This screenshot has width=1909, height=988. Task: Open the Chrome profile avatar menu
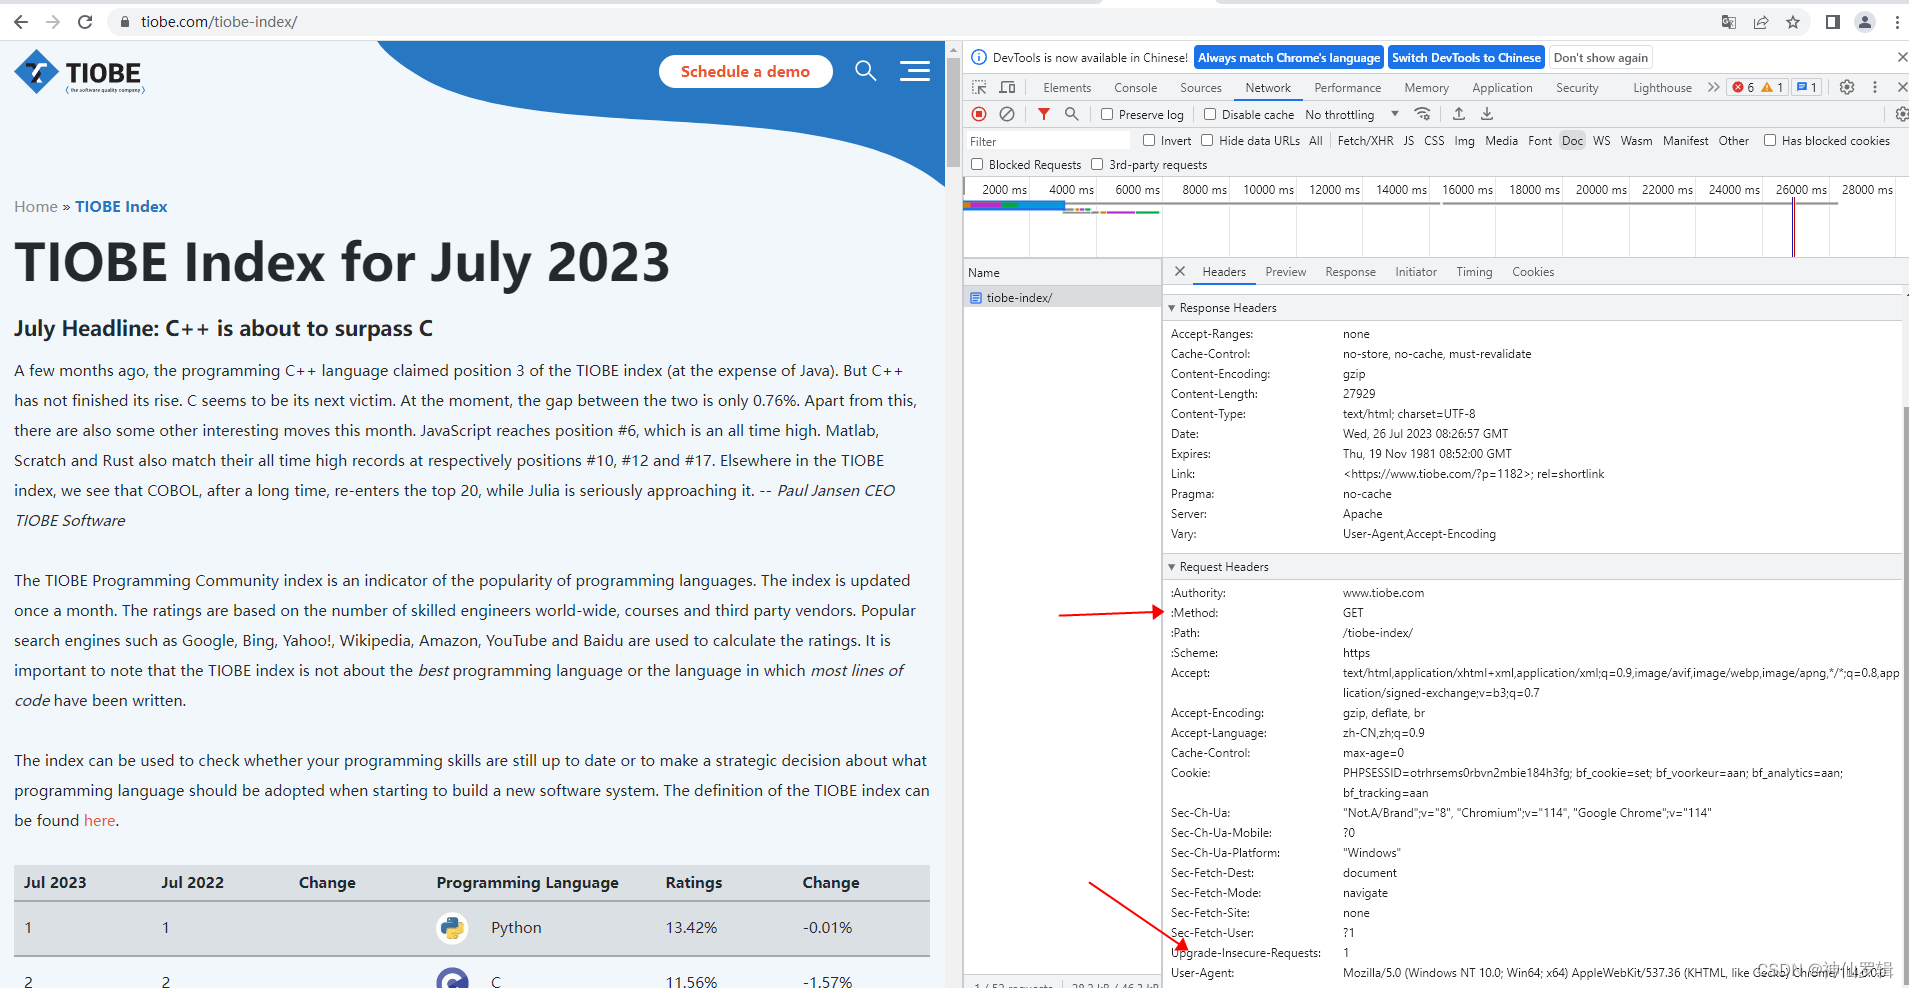click(1865, 22)
